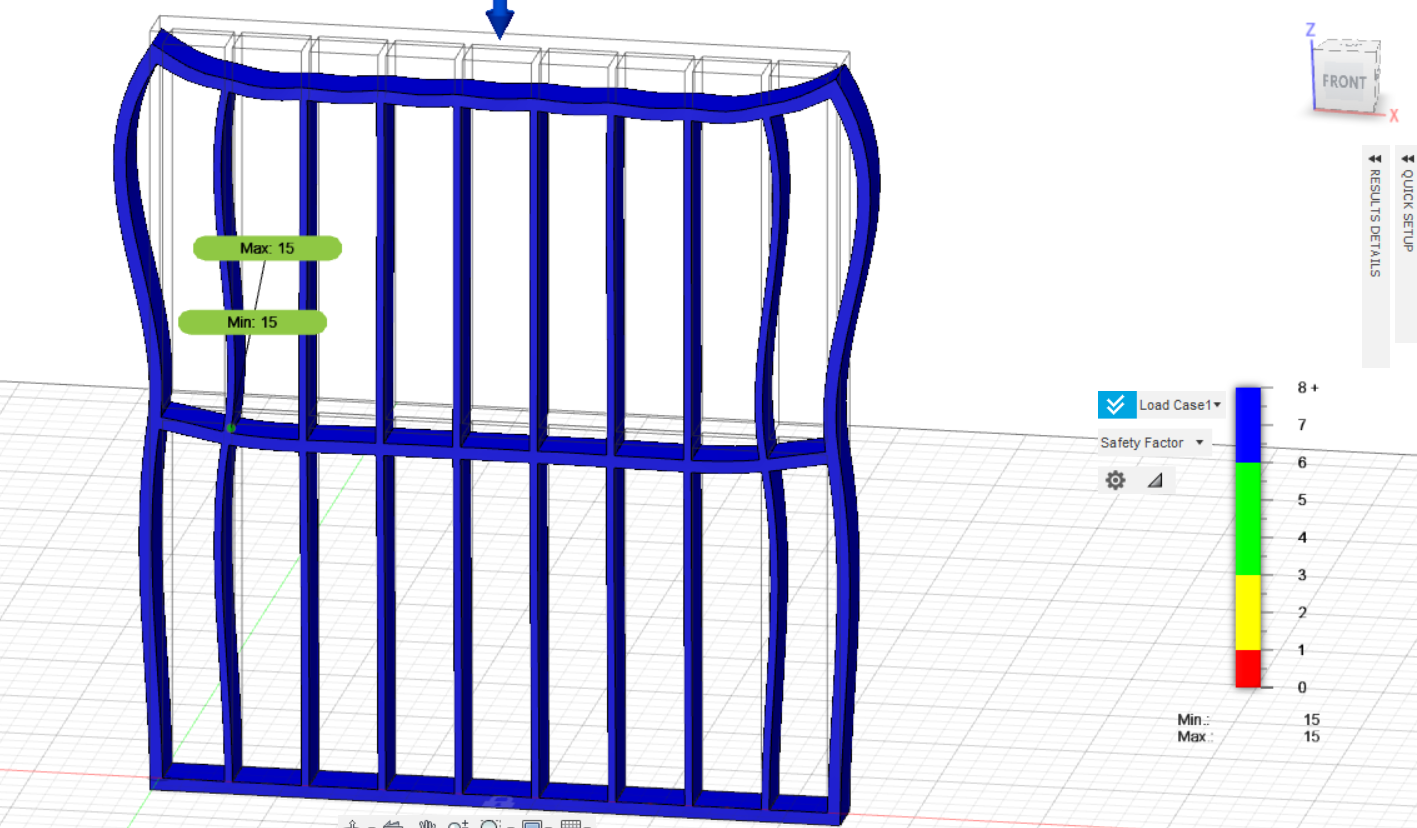The height and width of the screenshot is (828, 1417).
Task: Click the Grid and Snaps icon
Action: coord(571,823)
